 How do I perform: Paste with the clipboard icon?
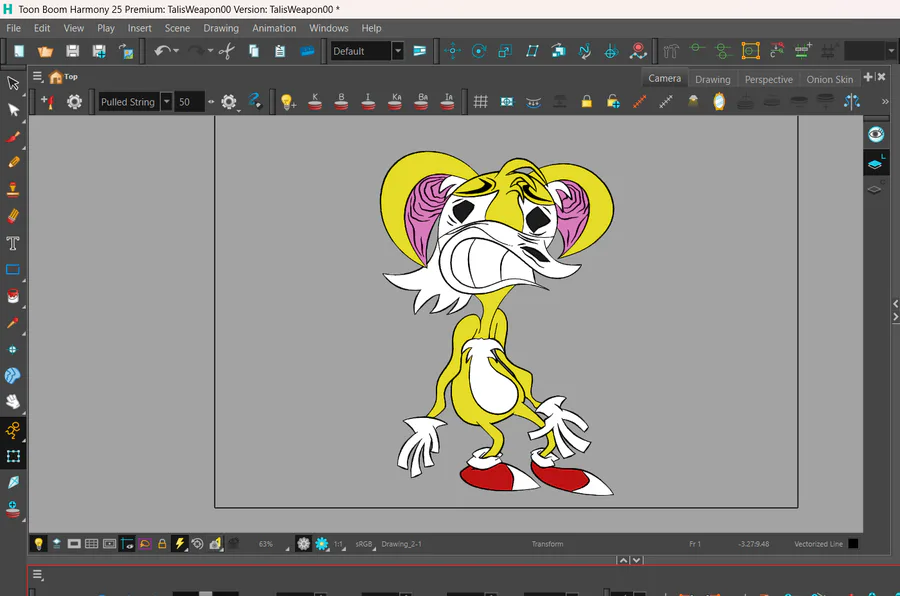point(280,51)
